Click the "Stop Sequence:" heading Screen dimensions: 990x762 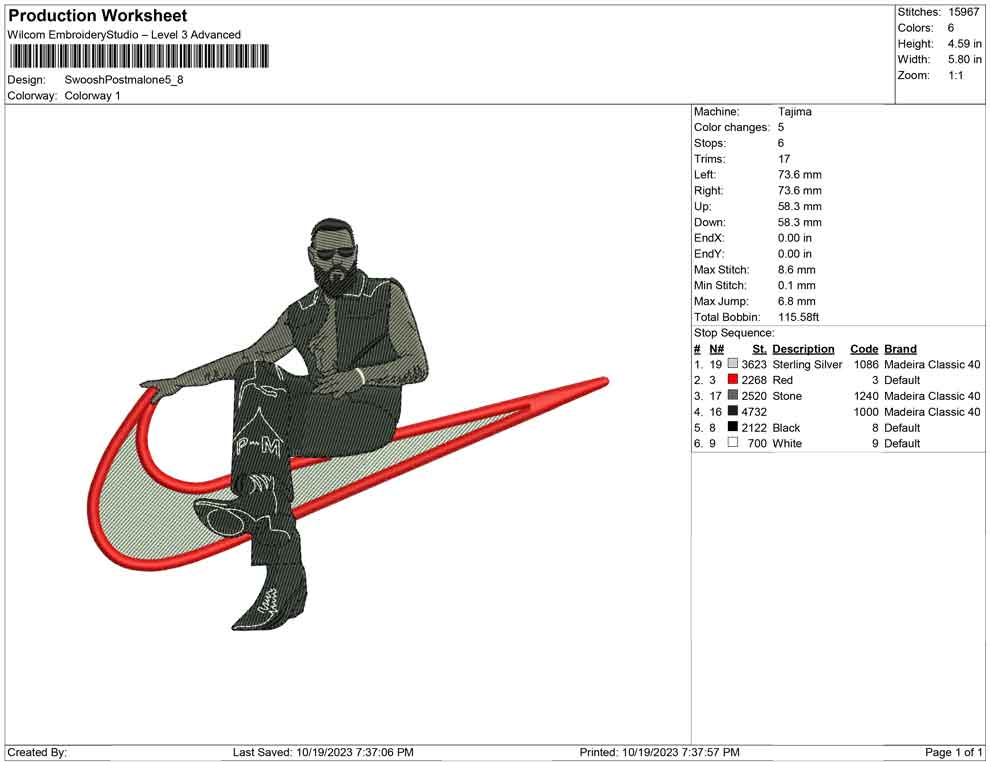coord(734,333)
